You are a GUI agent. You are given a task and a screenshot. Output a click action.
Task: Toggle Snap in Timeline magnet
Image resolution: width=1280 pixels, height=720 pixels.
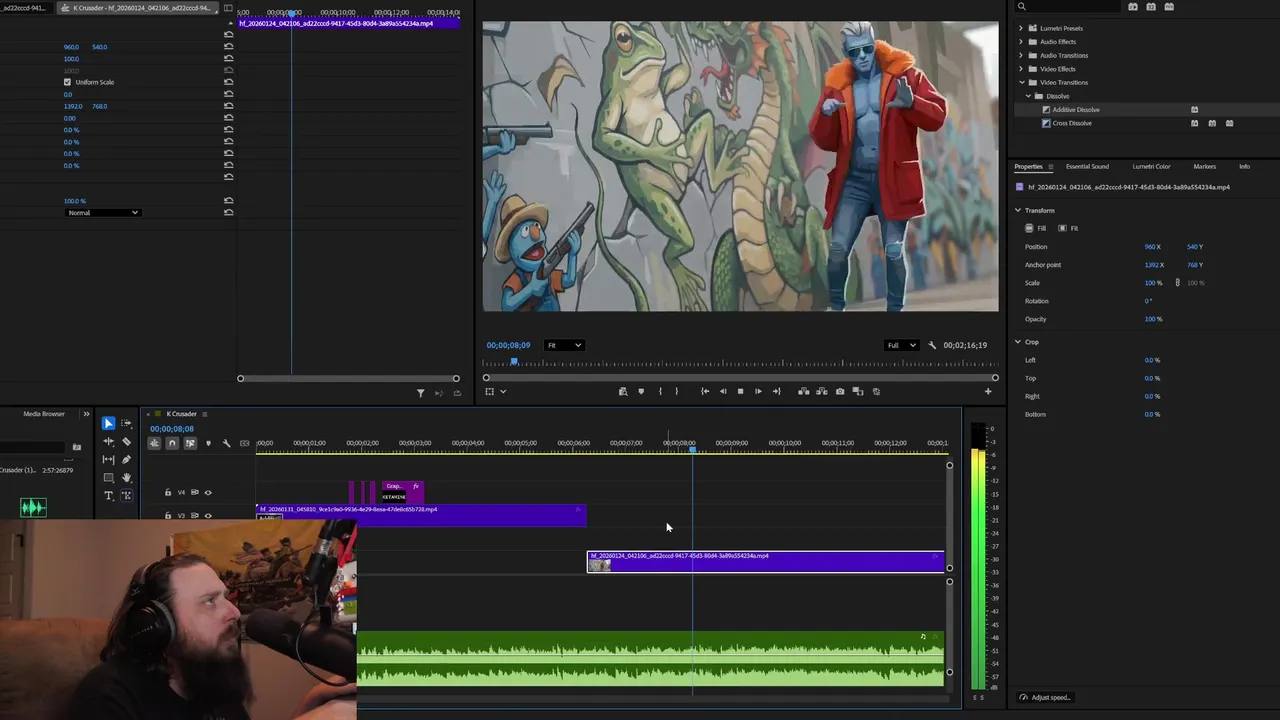pos(172,443)
